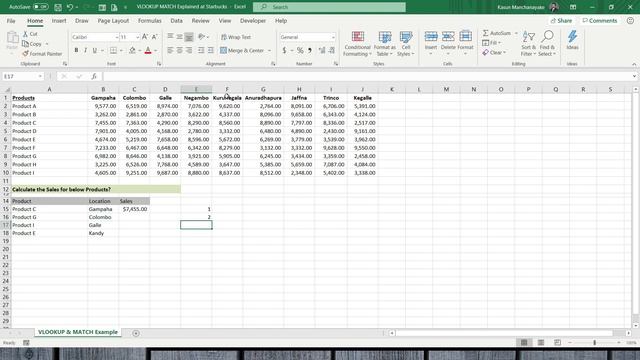Open the Merge & Center dropdown arrow
The image size is (640, 360).
point(269,51)
